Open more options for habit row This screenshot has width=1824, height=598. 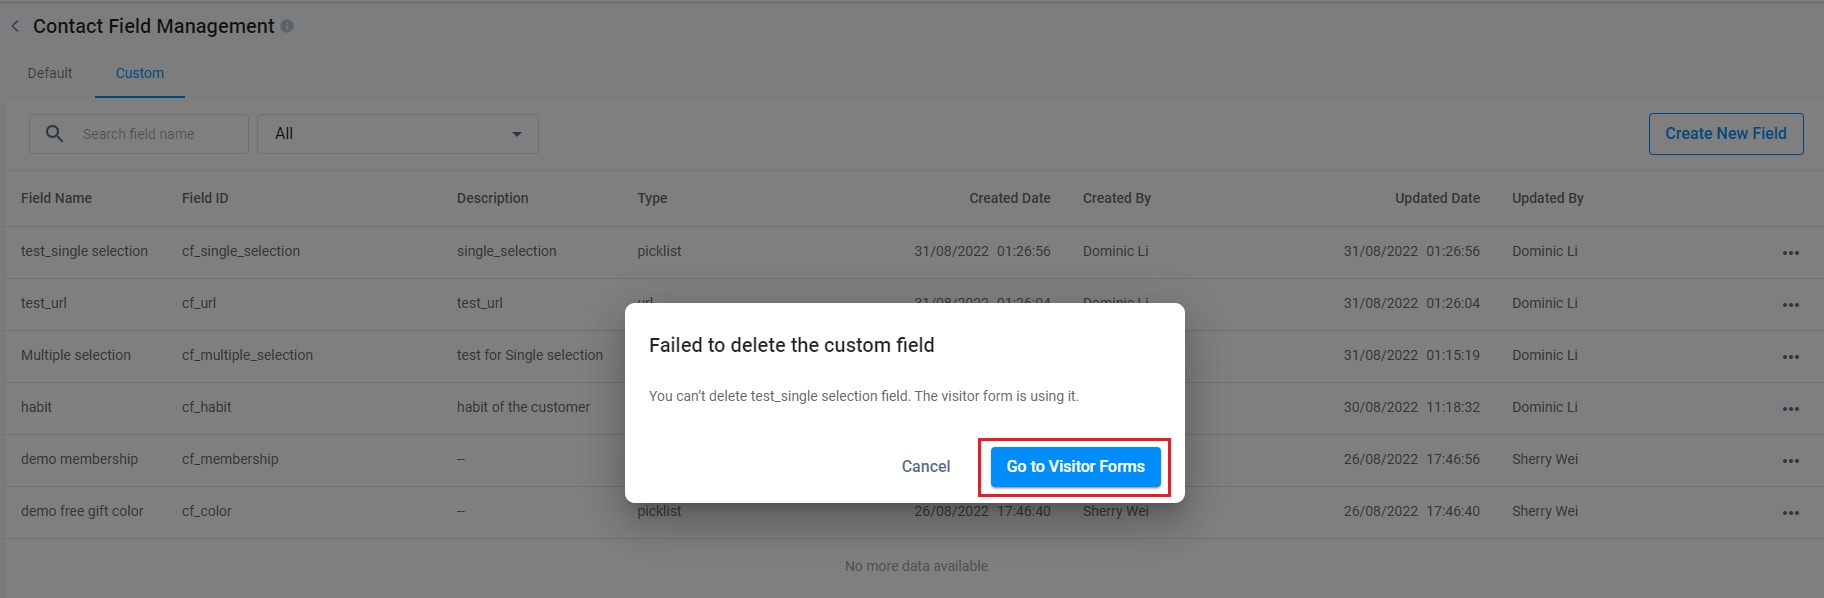click(x=1790, y=409)
